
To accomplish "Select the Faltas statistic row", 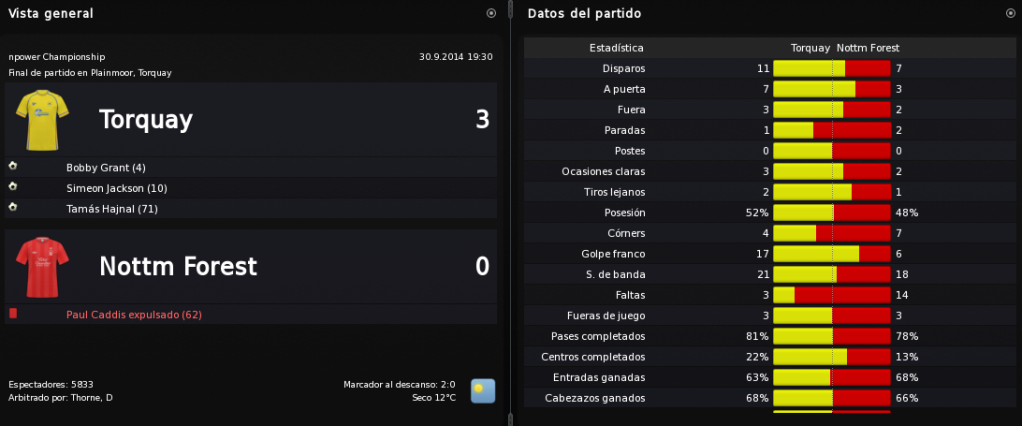I will (769, 295).
